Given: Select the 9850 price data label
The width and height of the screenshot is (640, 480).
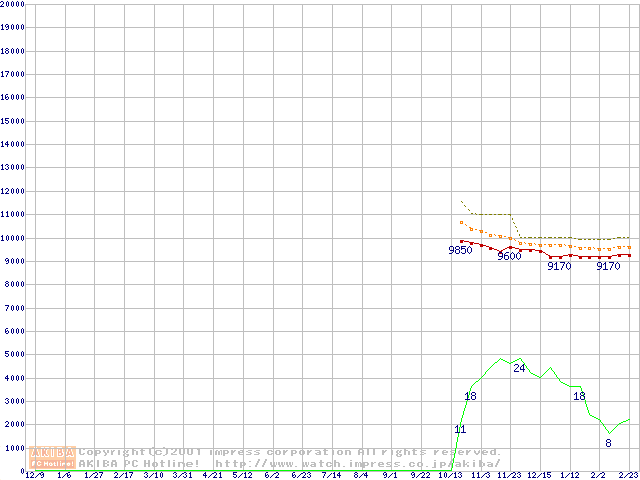Looking at the screenshot, I should (x=460, y=250).
